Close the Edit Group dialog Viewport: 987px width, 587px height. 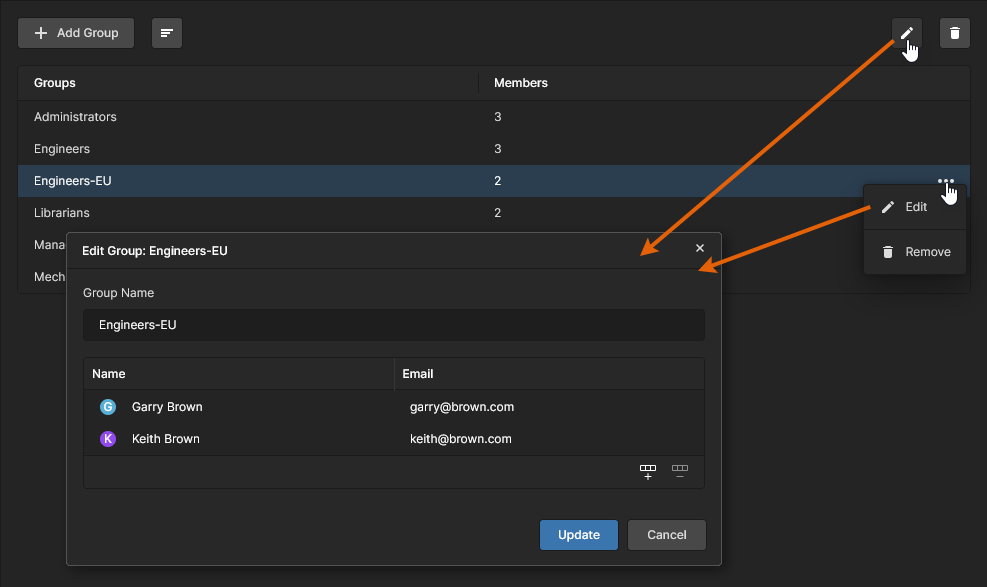coord(700,248)
